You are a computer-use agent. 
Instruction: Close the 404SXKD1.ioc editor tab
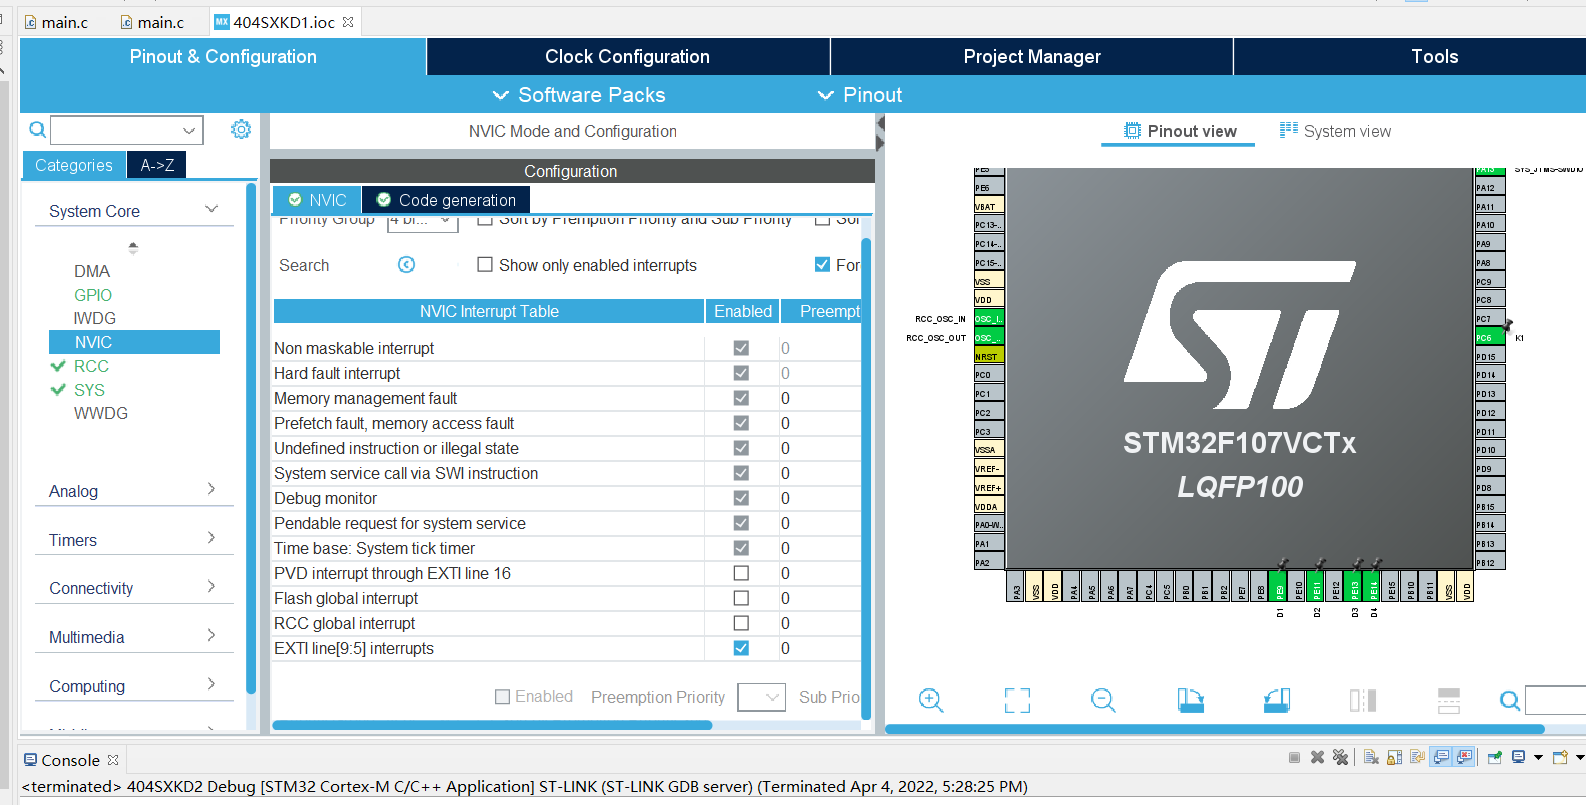point(348,22)
